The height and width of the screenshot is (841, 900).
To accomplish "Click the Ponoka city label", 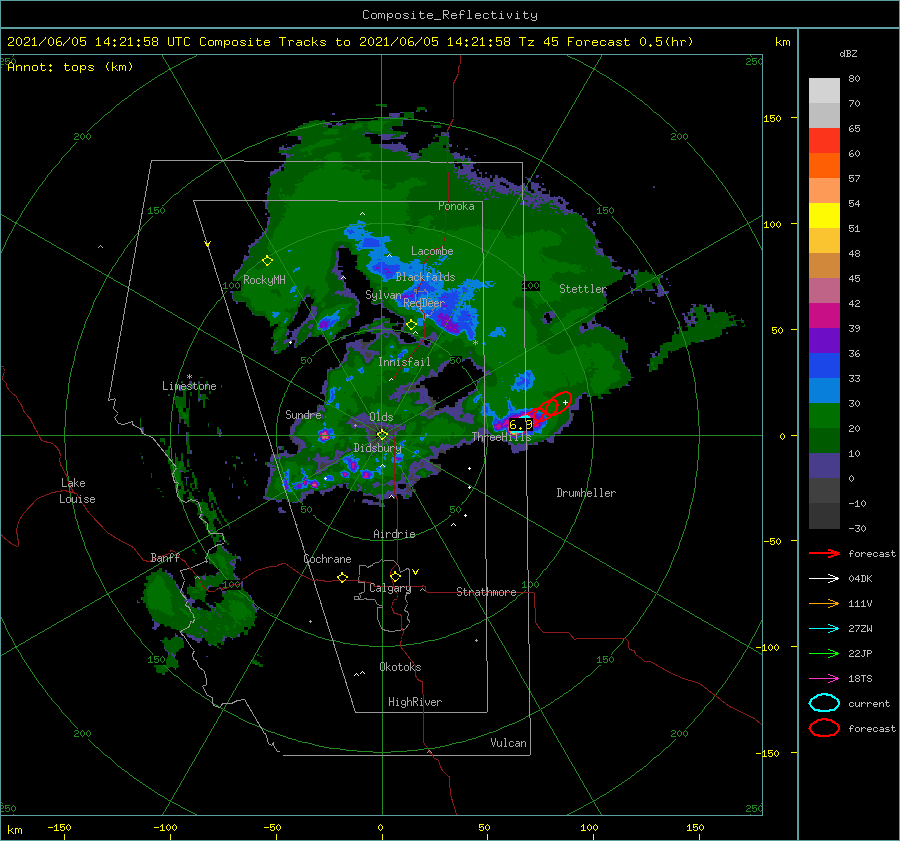I will point(456,206).
